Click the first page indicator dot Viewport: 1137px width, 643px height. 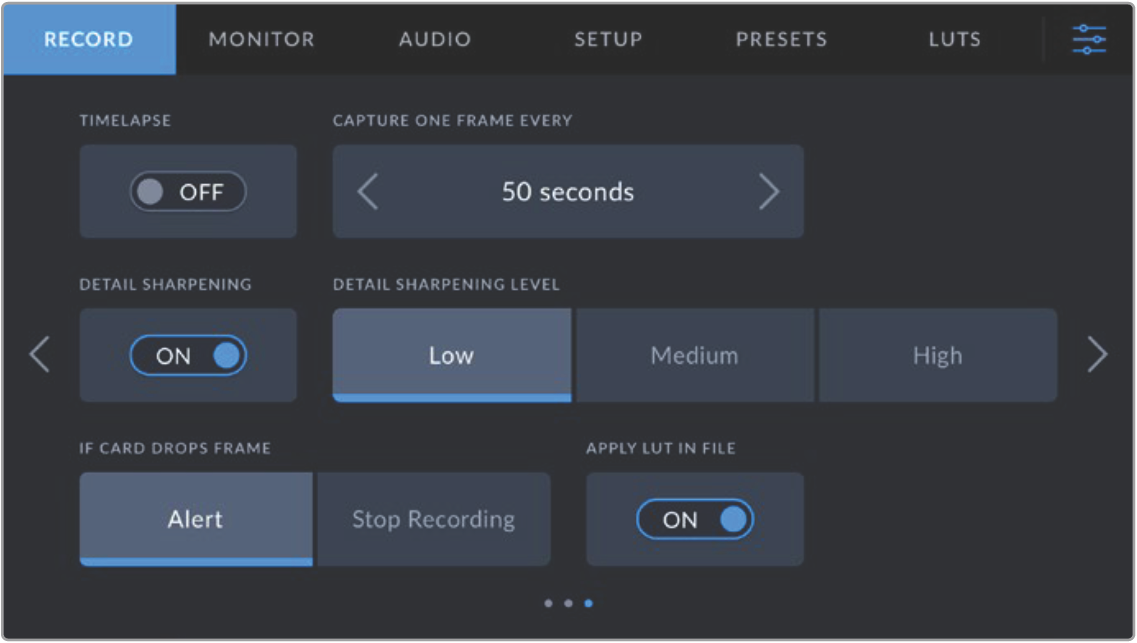[x=548, y=603]
